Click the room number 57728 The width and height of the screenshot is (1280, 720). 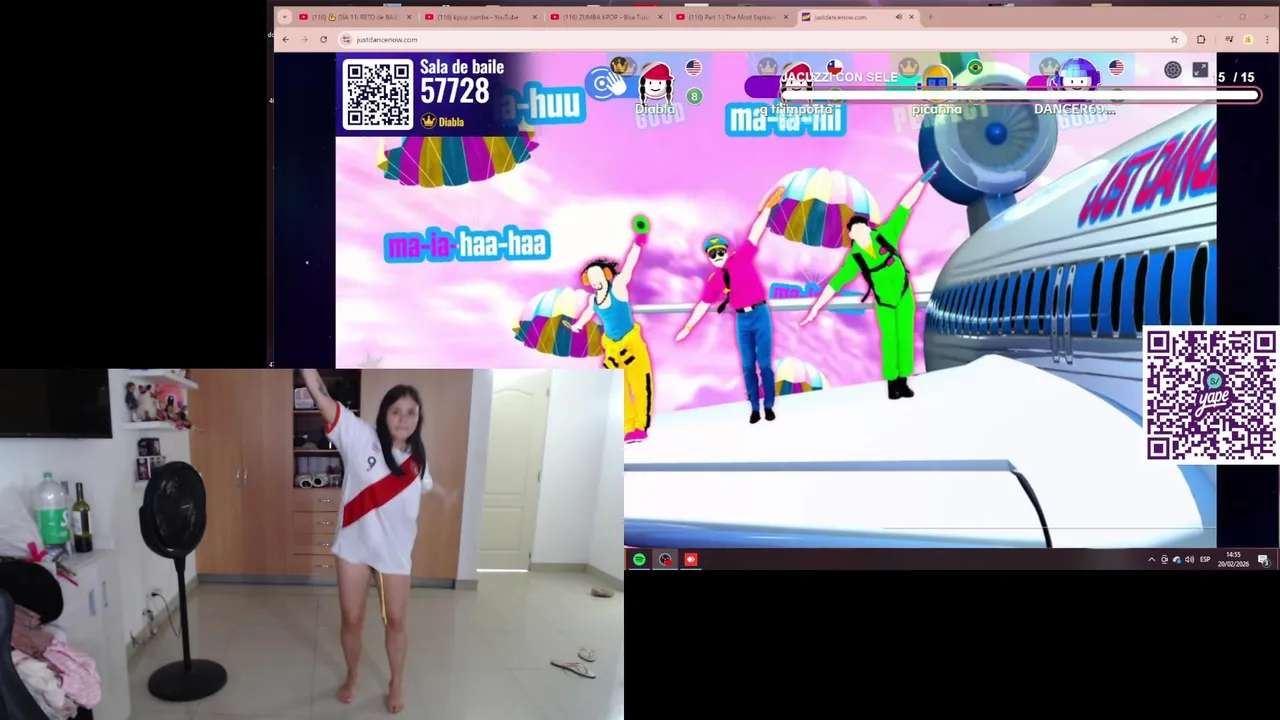tap(454, 93)
